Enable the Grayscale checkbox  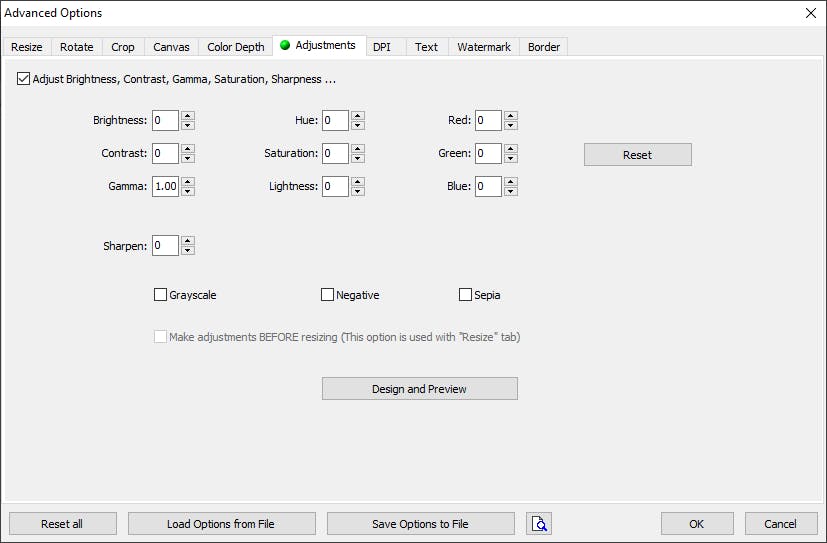click(x=161, y=295)
